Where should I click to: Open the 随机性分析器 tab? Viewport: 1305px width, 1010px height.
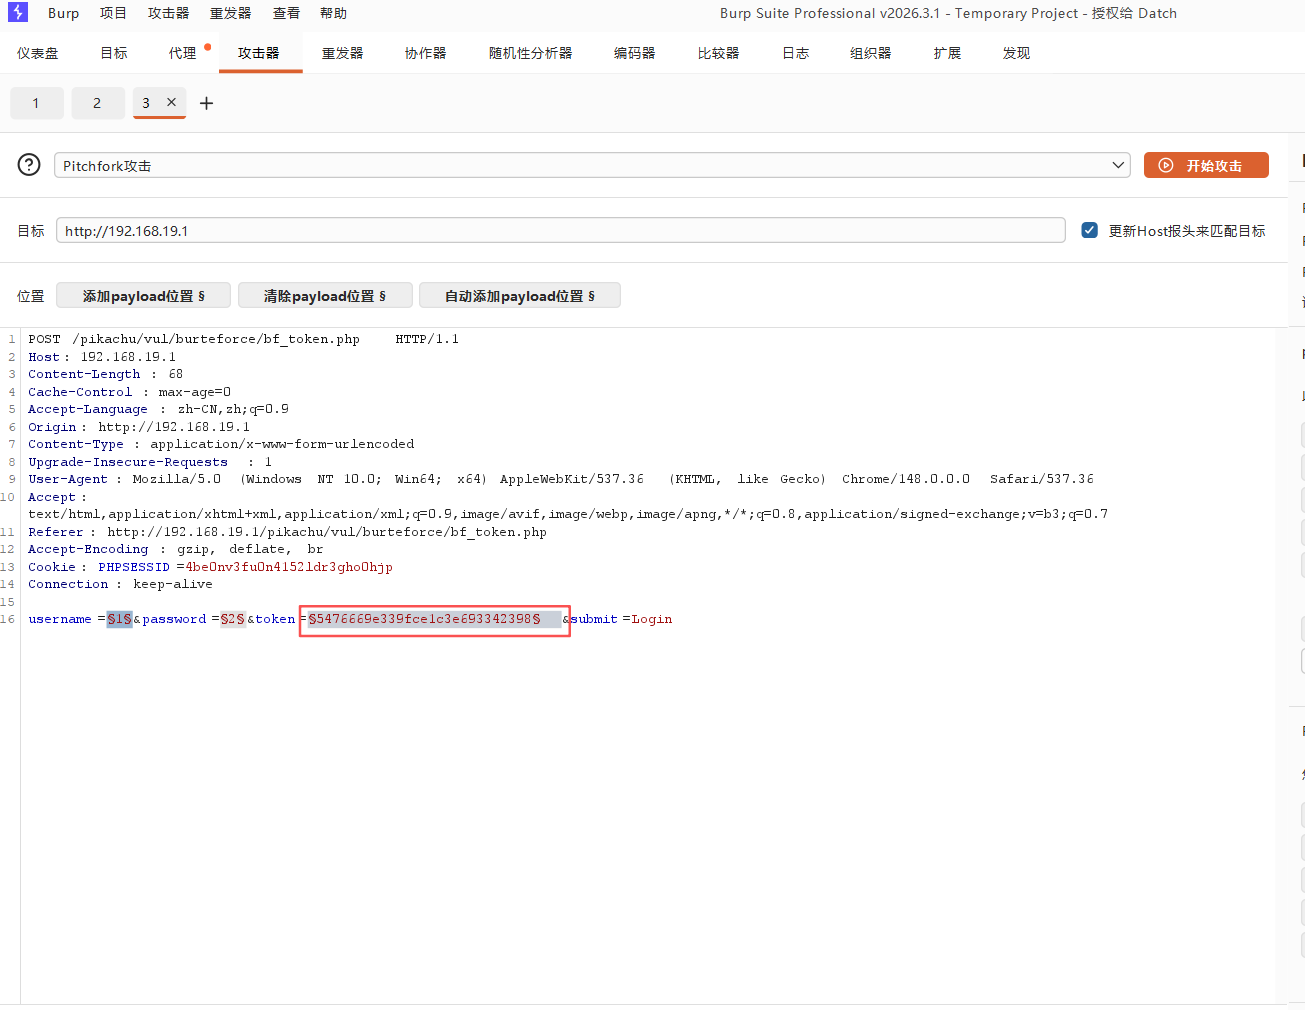pos(530,53)
